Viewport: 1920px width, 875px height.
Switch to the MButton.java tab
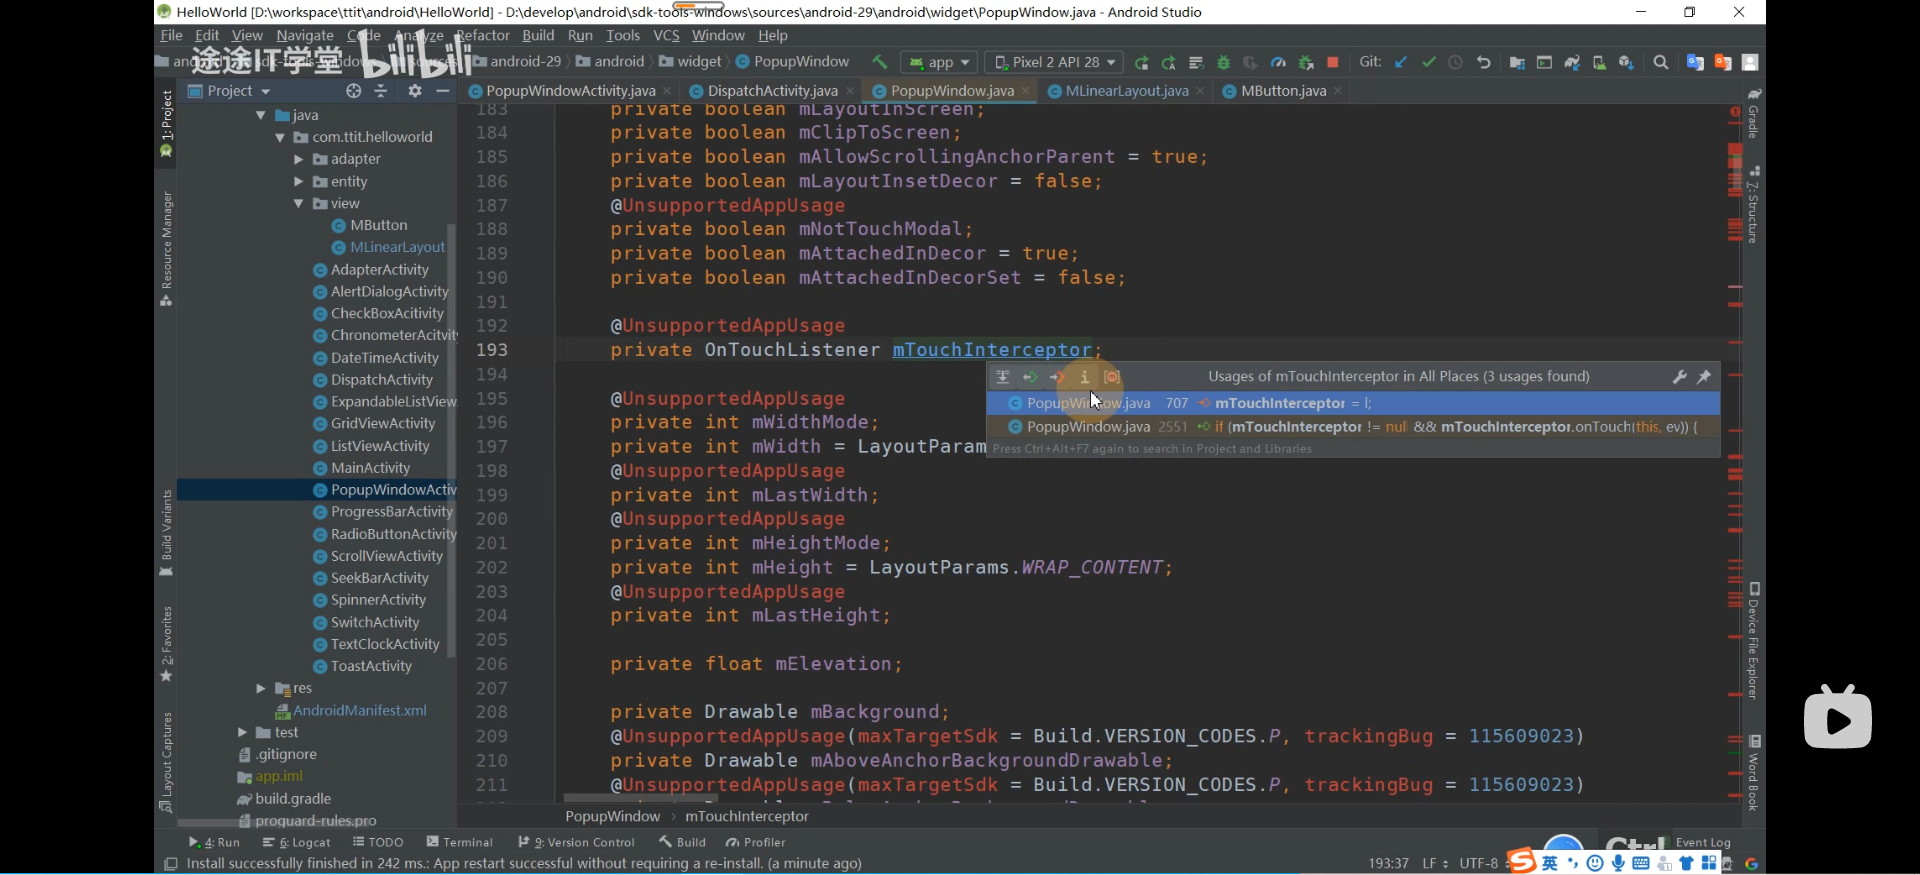click(x=1283, y=91)
